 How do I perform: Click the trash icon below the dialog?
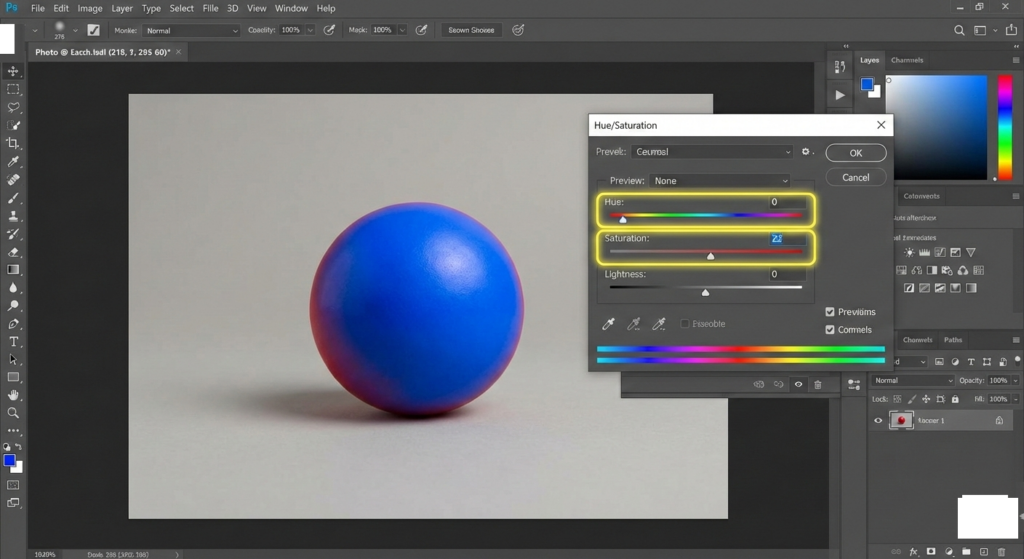pos(818,384)
